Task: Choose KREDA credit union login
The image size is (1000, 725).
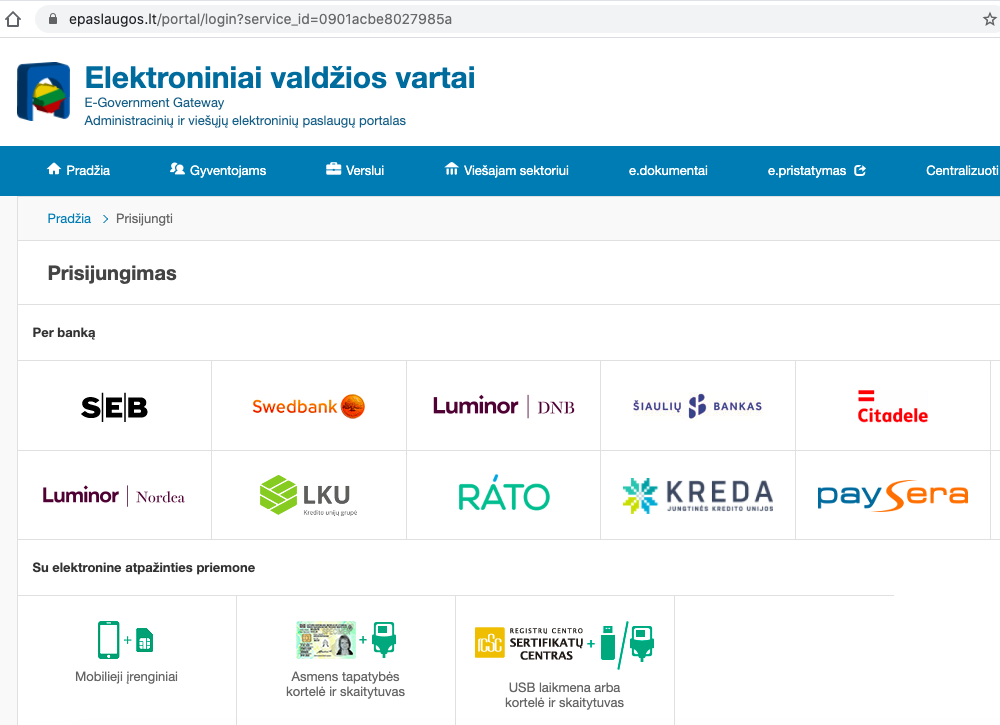Action: coord(698,495)
